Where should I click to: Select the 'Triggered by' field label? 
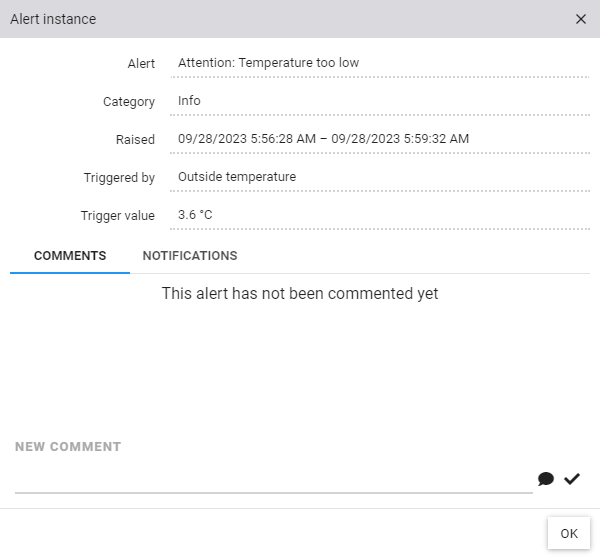119,178
